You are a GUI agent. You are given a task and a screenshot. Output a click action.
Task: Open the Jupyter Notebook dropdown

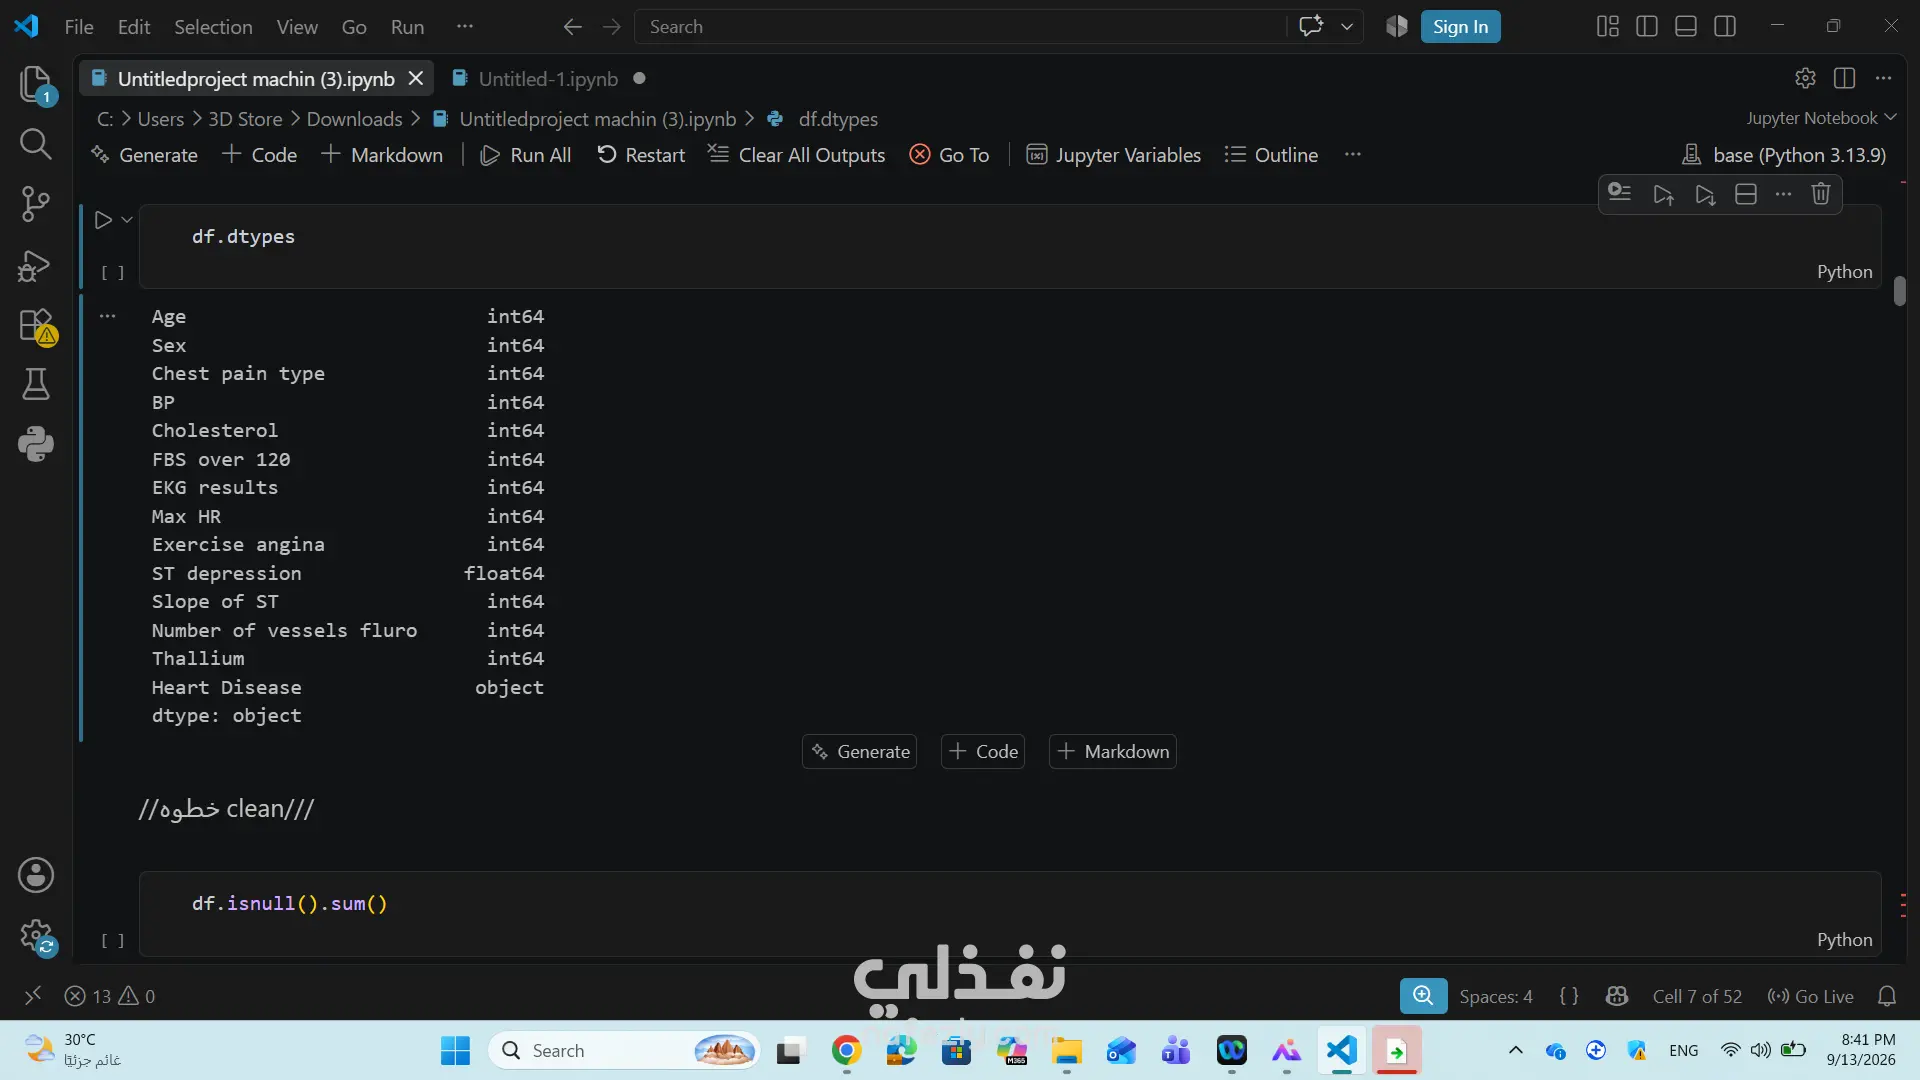click(x=1821, y=118)
